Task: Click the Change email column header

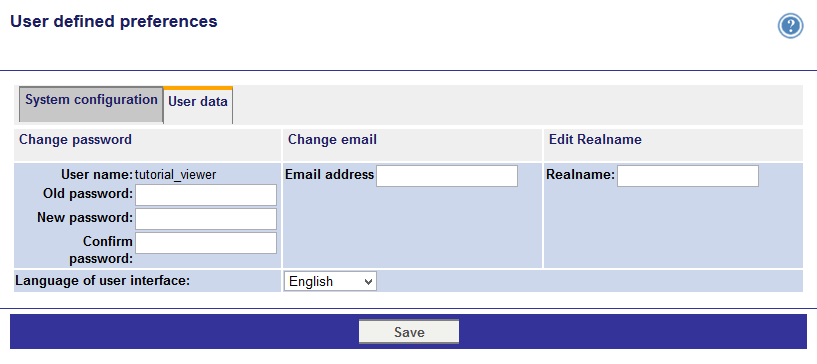Action: (332, 140)
